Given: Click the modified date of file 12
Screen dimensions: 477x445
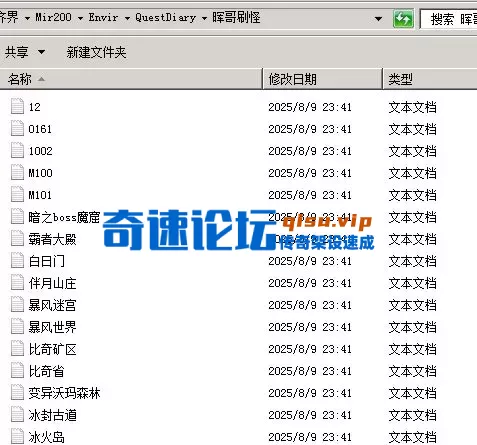Looking at the screenshot, I should [310, 107].
